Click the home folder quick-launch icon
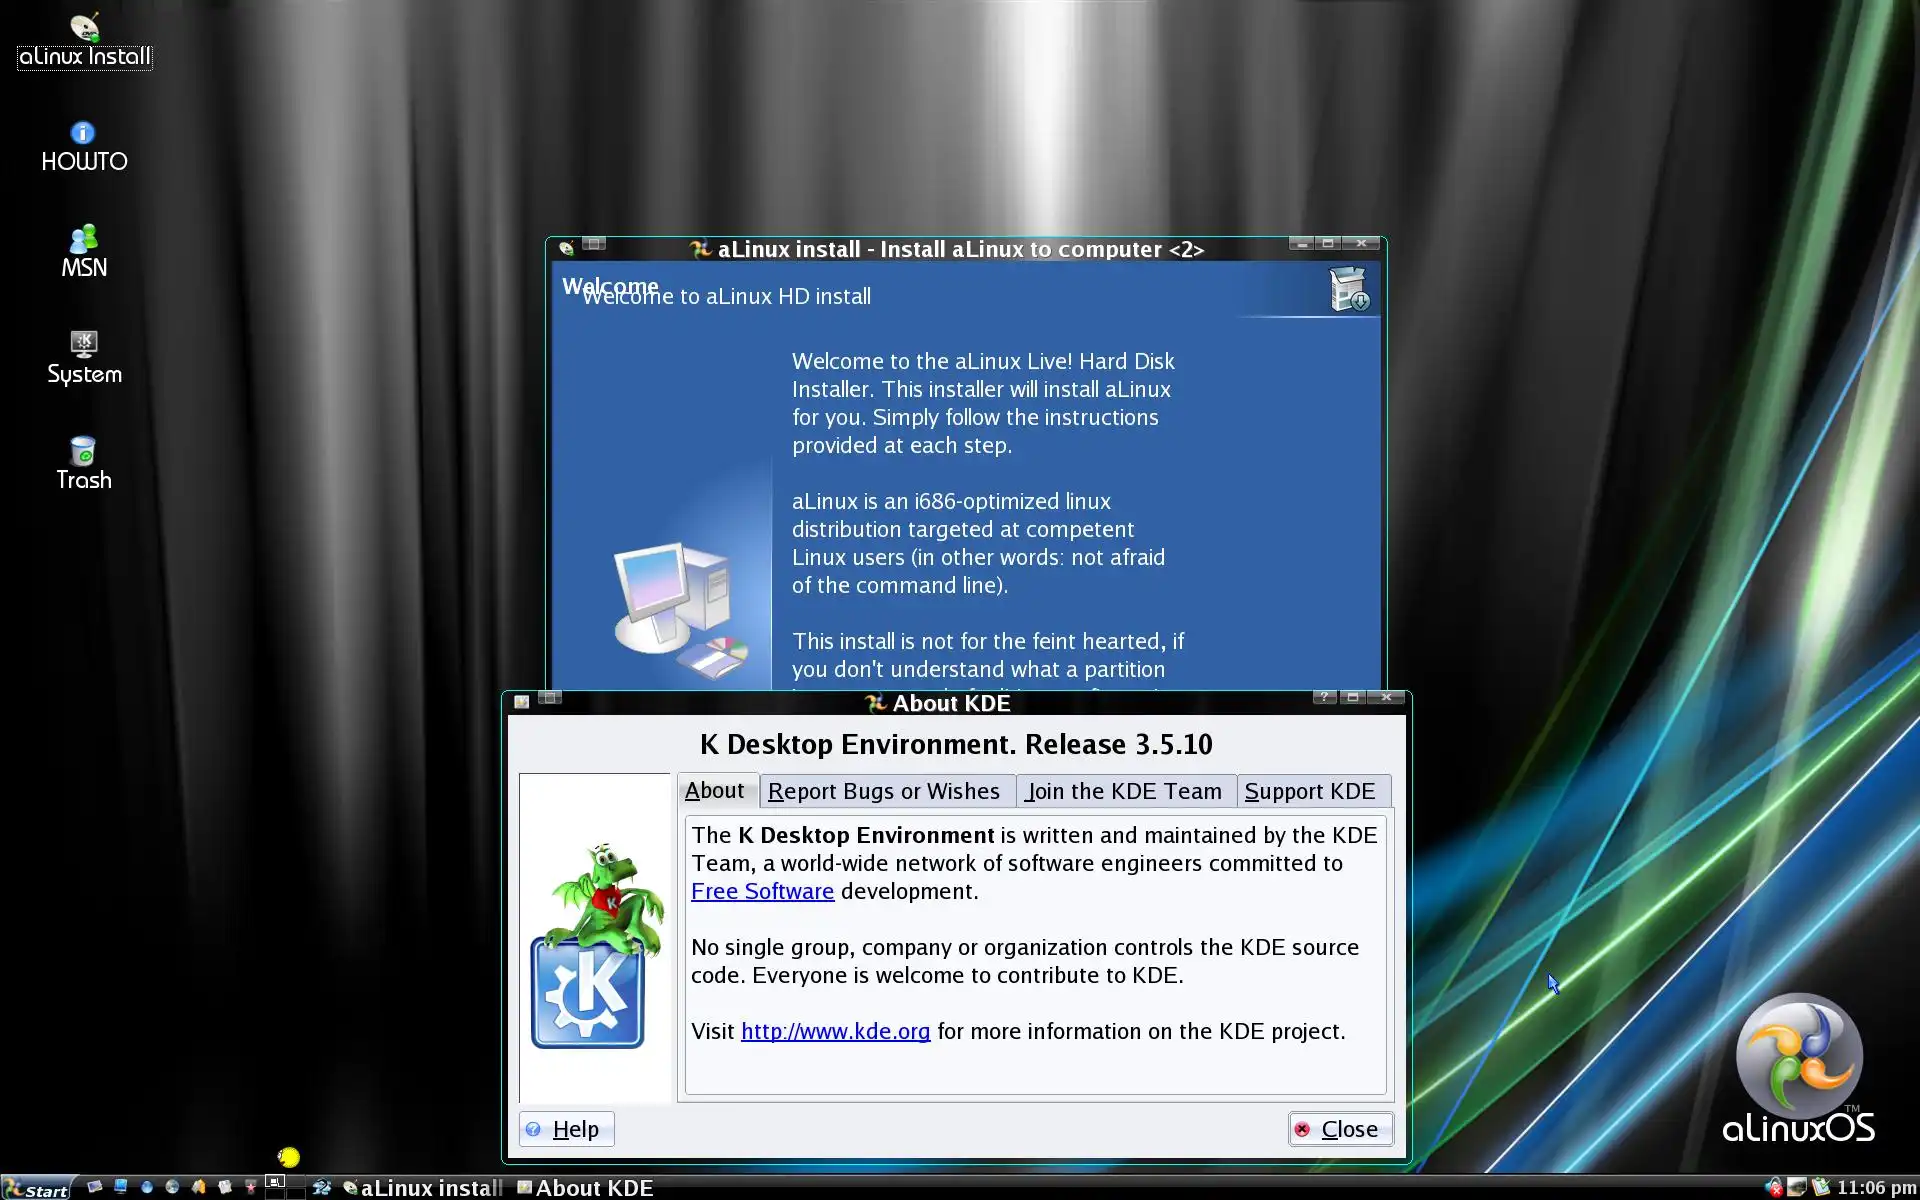This screenshot has height=1200, width=1920. (198, 1187)
